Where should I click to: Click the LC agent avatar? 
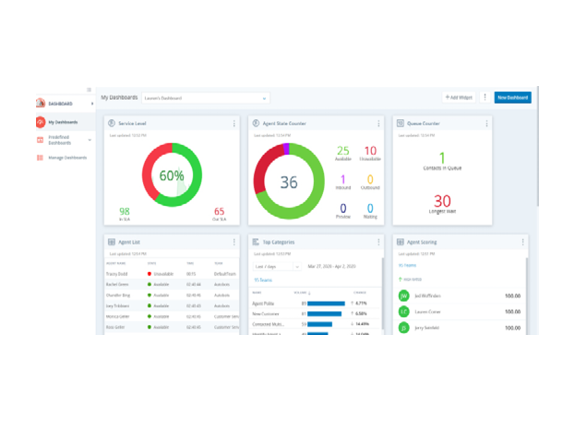point(404,312)
